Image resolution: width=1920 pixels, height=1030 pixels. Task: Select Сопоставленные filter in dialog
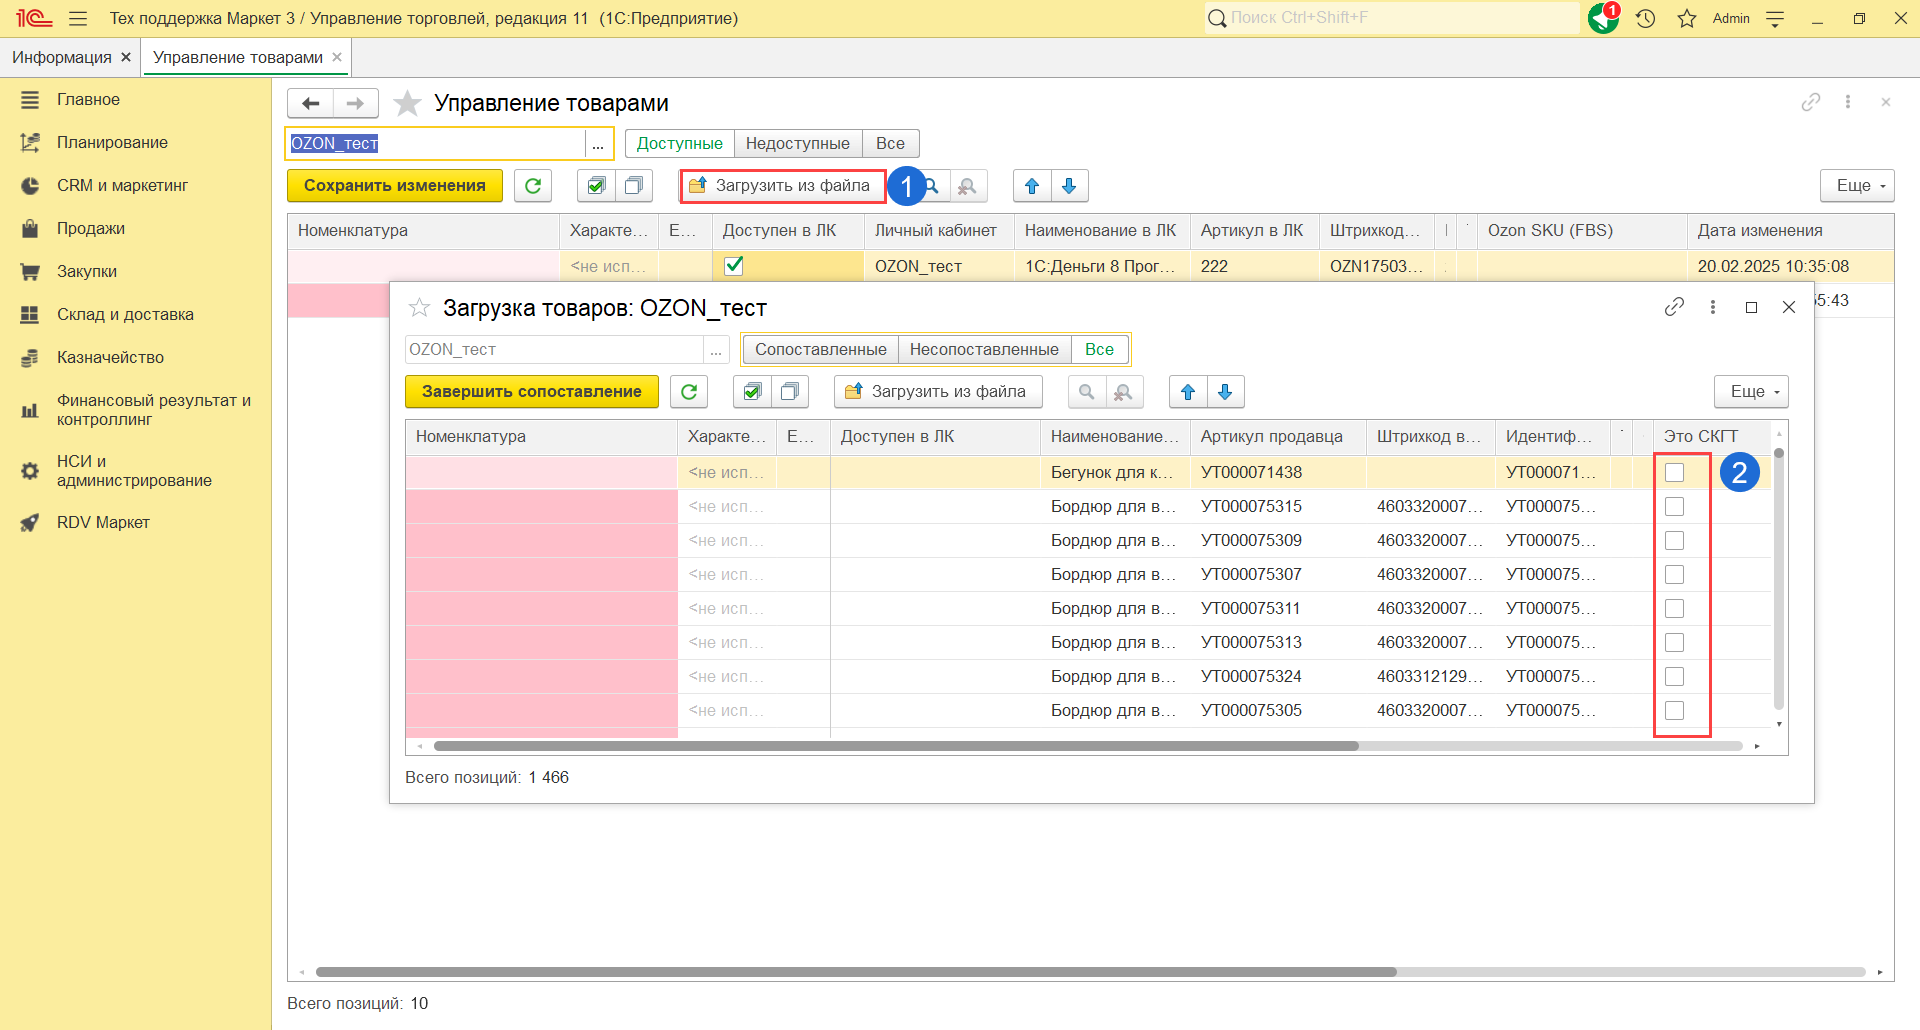pos(821,350)
